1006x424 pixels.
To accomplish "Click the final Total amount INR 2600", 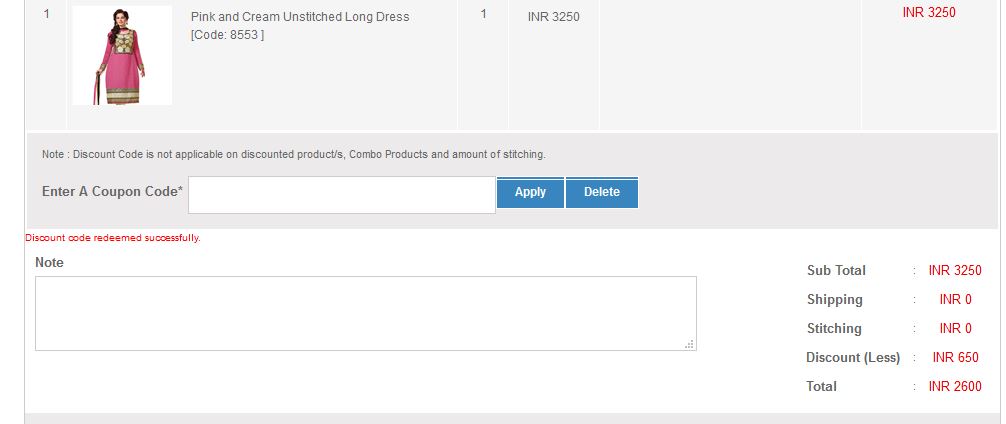I will point(955,387).
